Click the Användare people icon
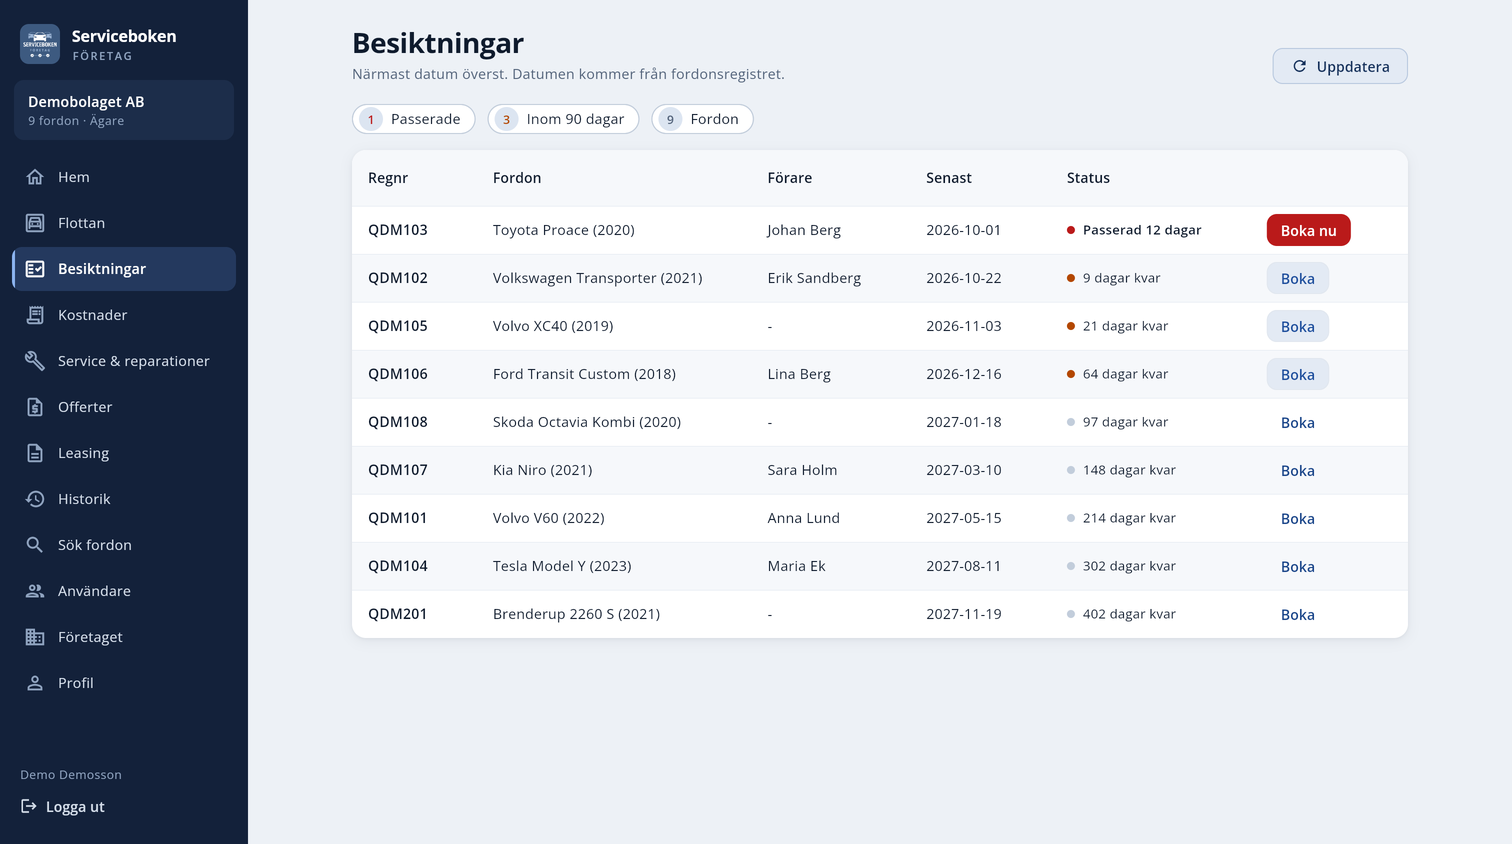 pos(35,591)
